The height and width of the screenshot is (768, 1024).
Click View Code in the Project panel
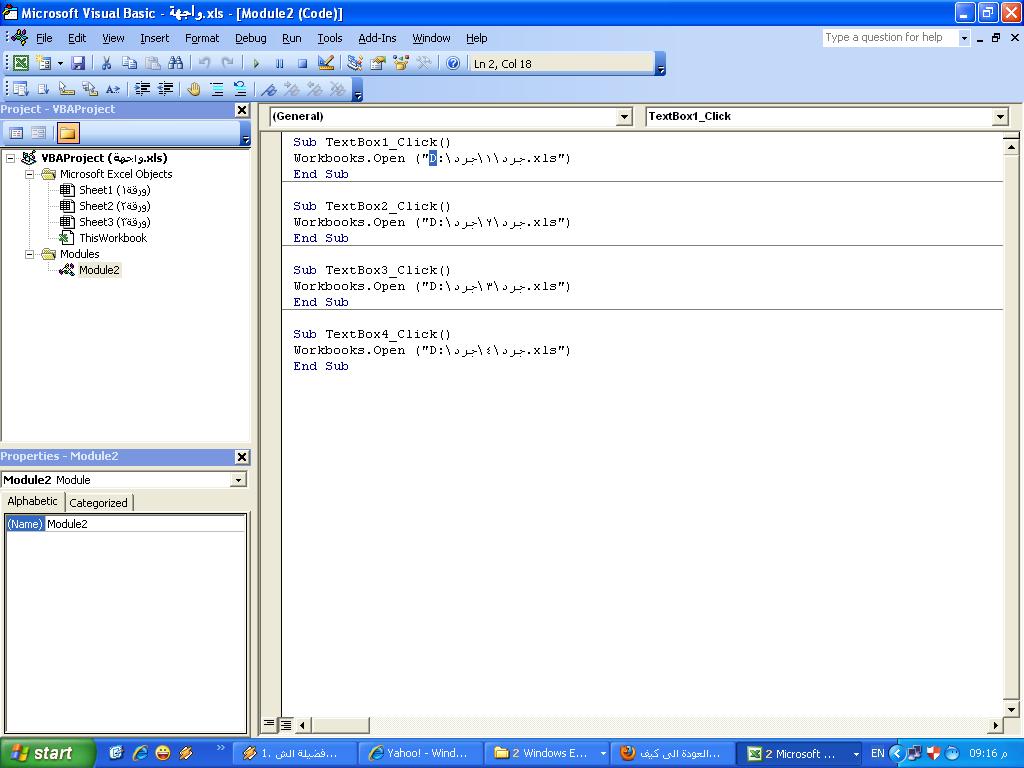(x=16, y=133)
